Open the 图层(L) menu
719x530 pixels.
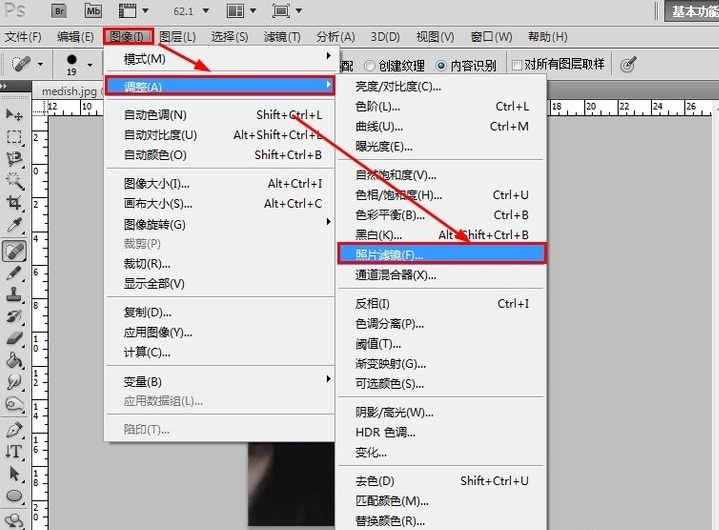tap(177, 37)
